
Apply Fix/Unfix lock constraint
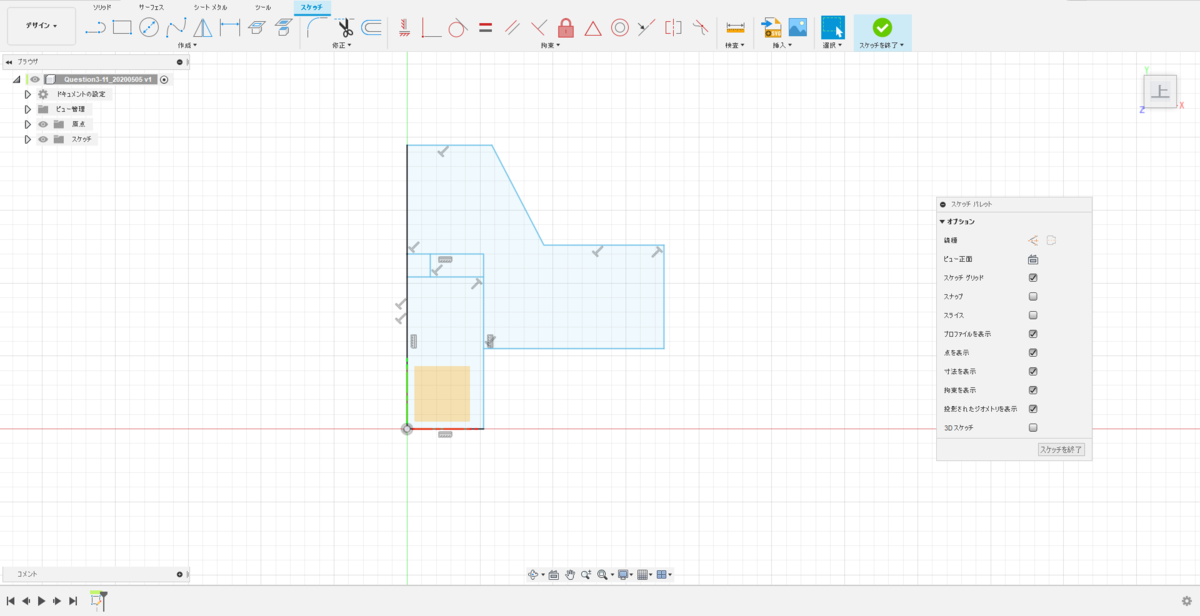click(566, 28)
